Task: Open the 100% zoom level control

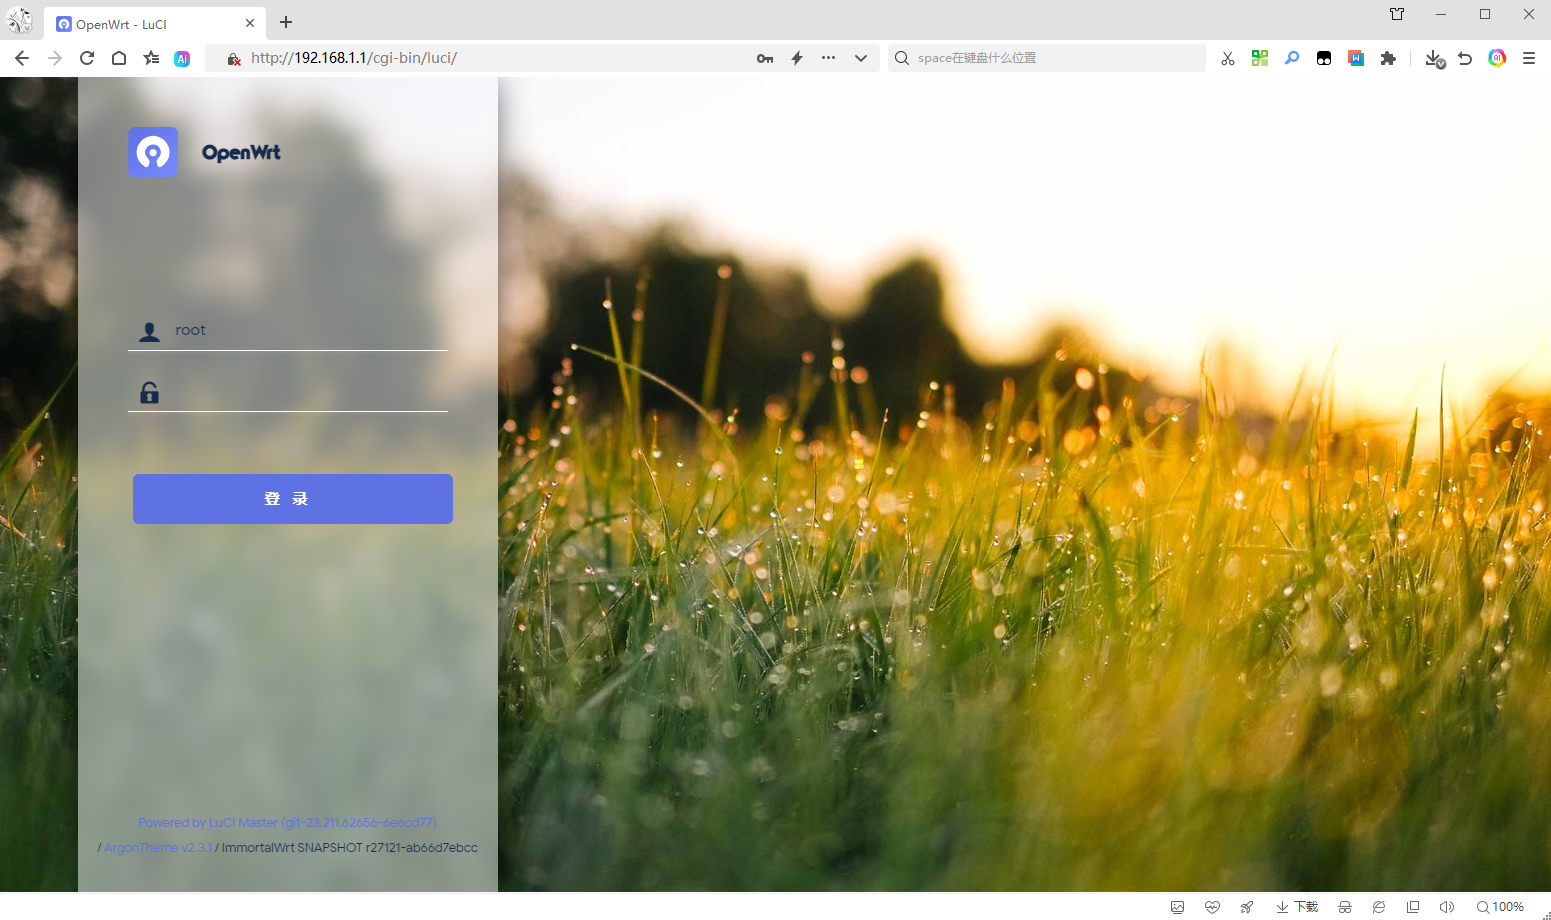Action: coord(1500,907)
